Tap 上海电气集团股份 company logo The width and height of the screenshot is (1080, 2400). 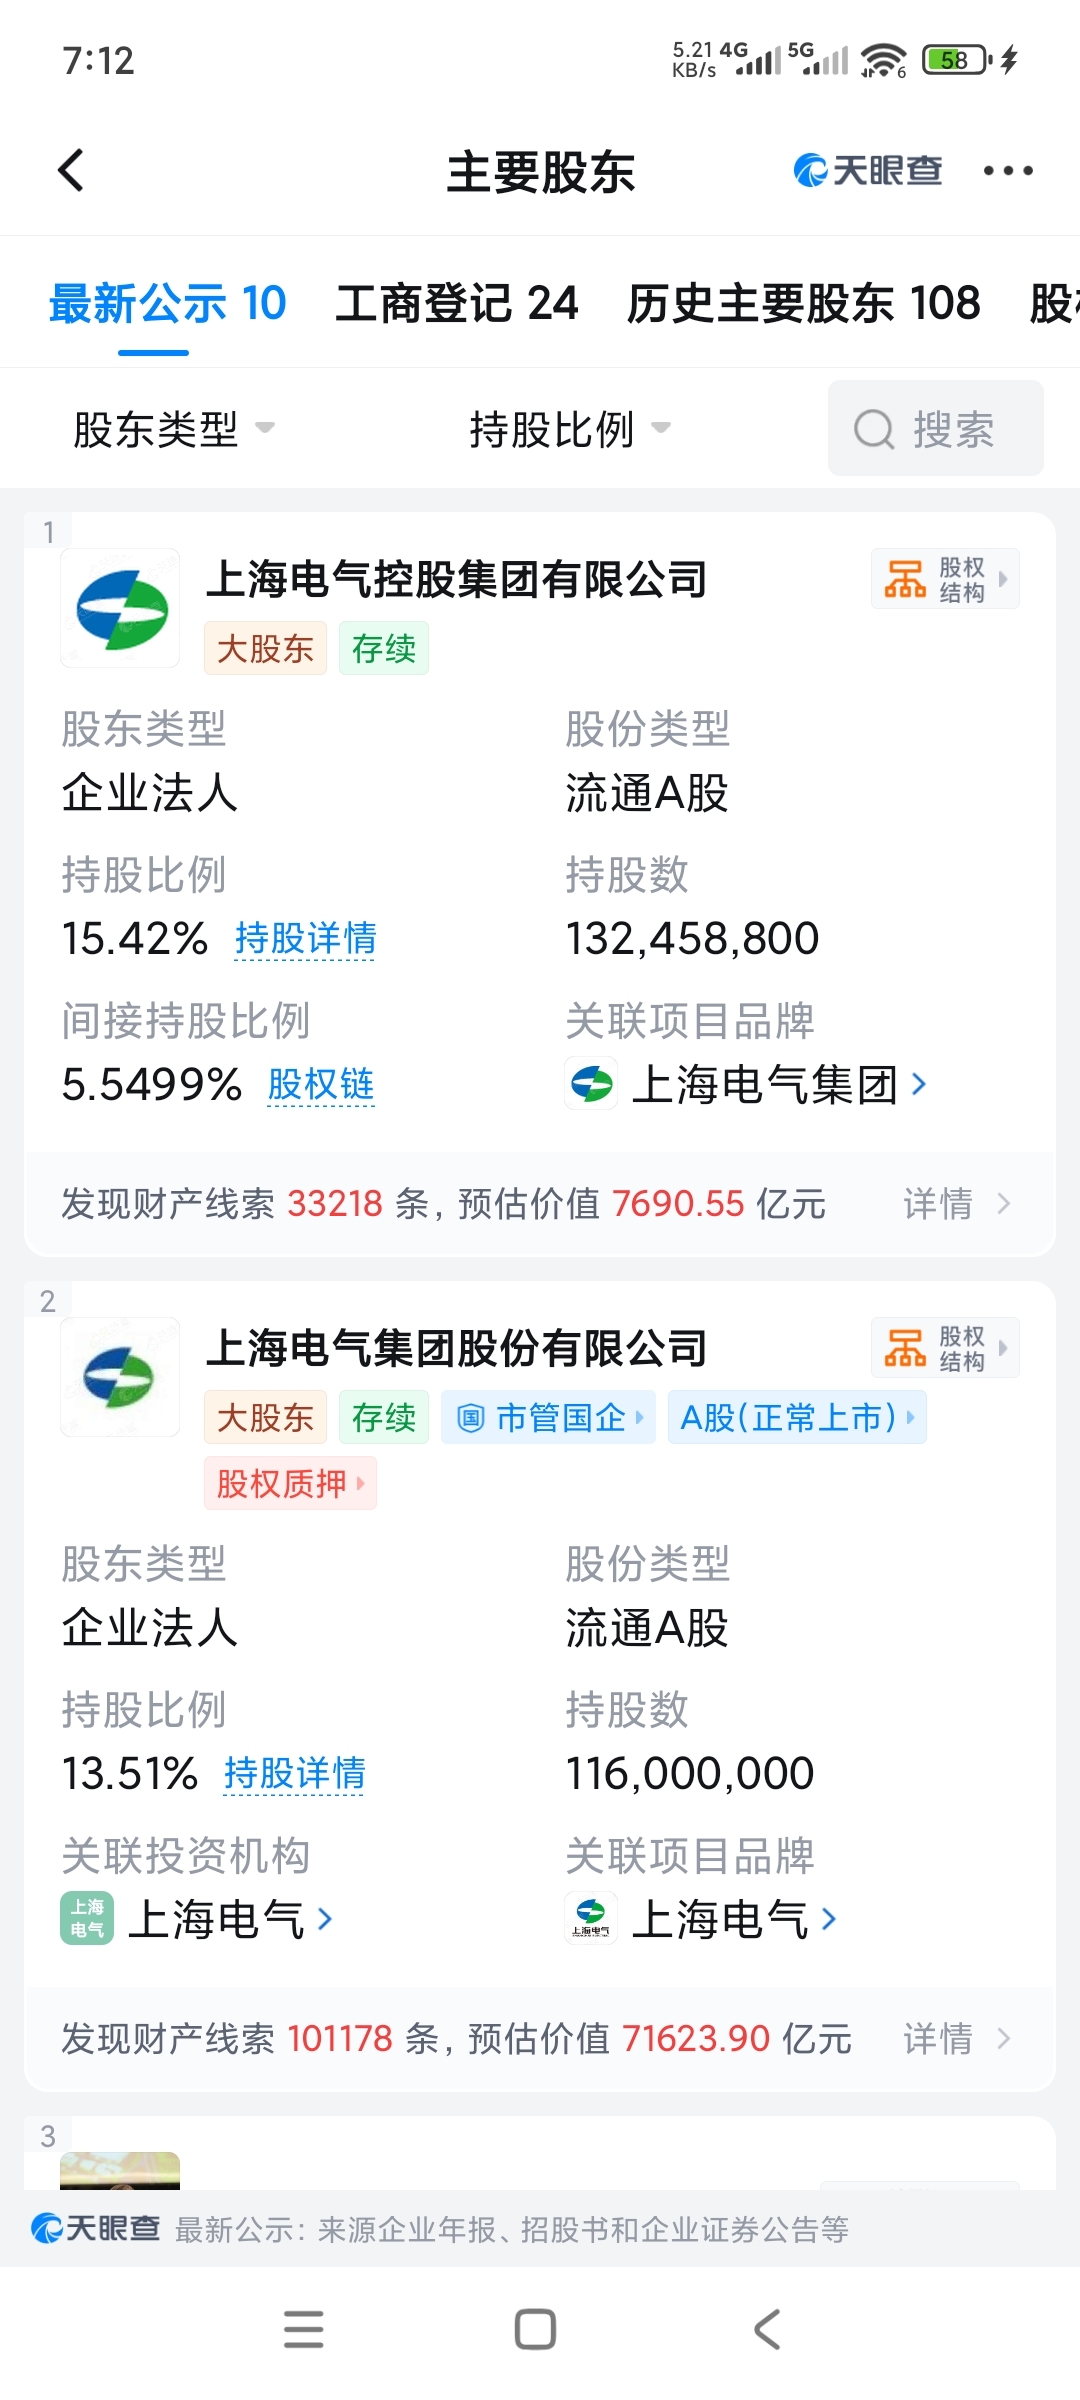pos(121,1377)
